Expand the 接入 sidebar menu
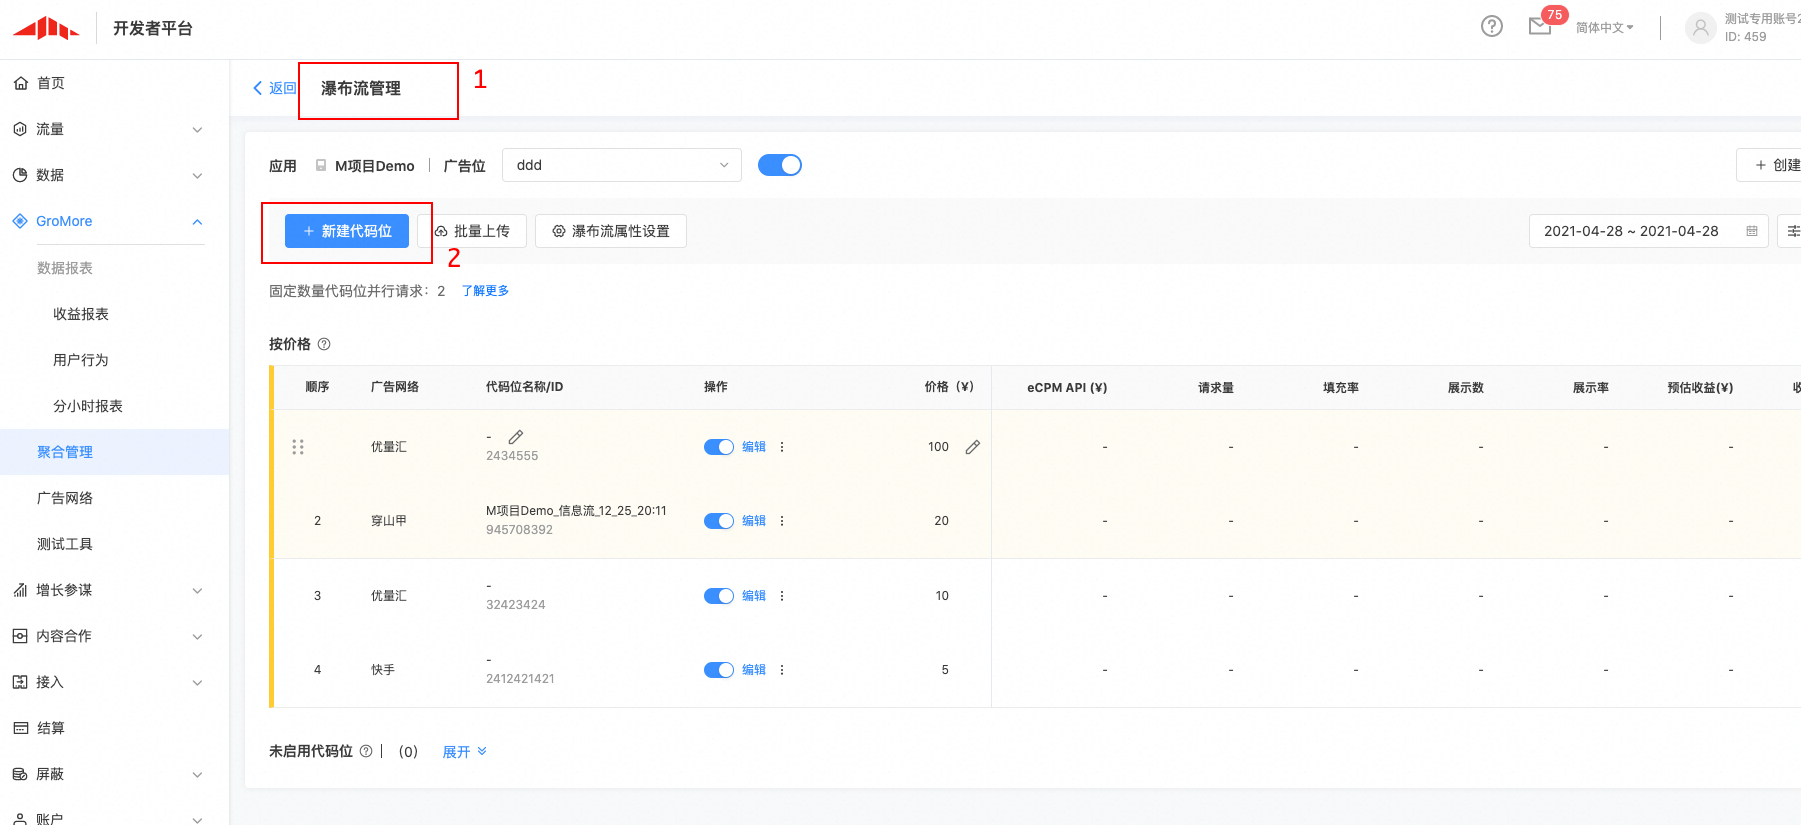This screenshot has height=825, width=1801. [x=197, y=683]
